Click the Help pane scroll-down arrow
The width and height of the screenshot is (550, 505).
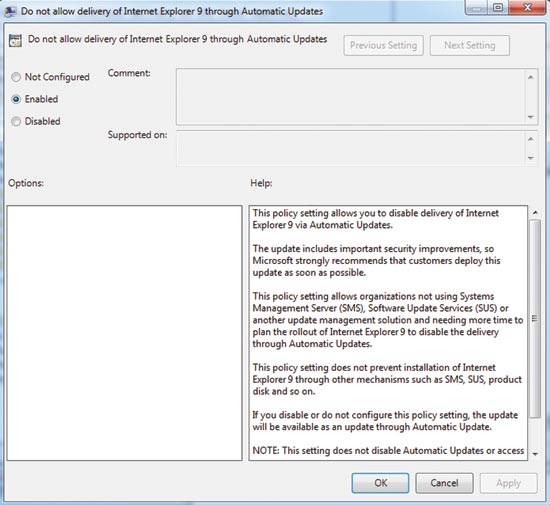[x=535, y=454]
